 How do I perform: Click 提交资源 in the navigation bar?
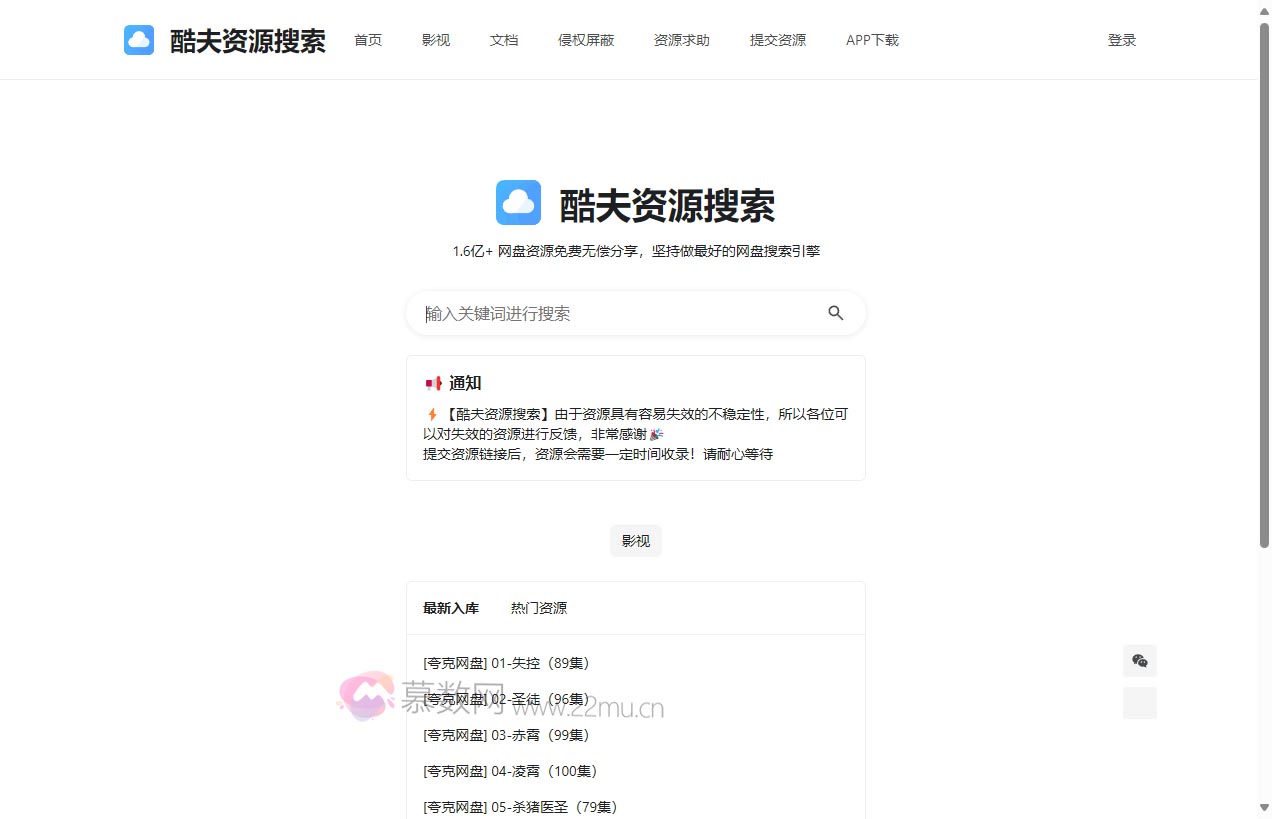tap(778, 40)
